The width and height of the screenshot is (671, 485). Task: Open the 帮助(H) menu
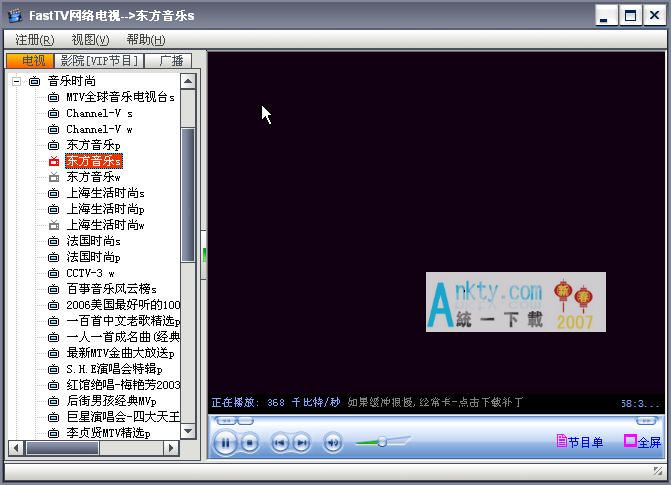(145, 40)
